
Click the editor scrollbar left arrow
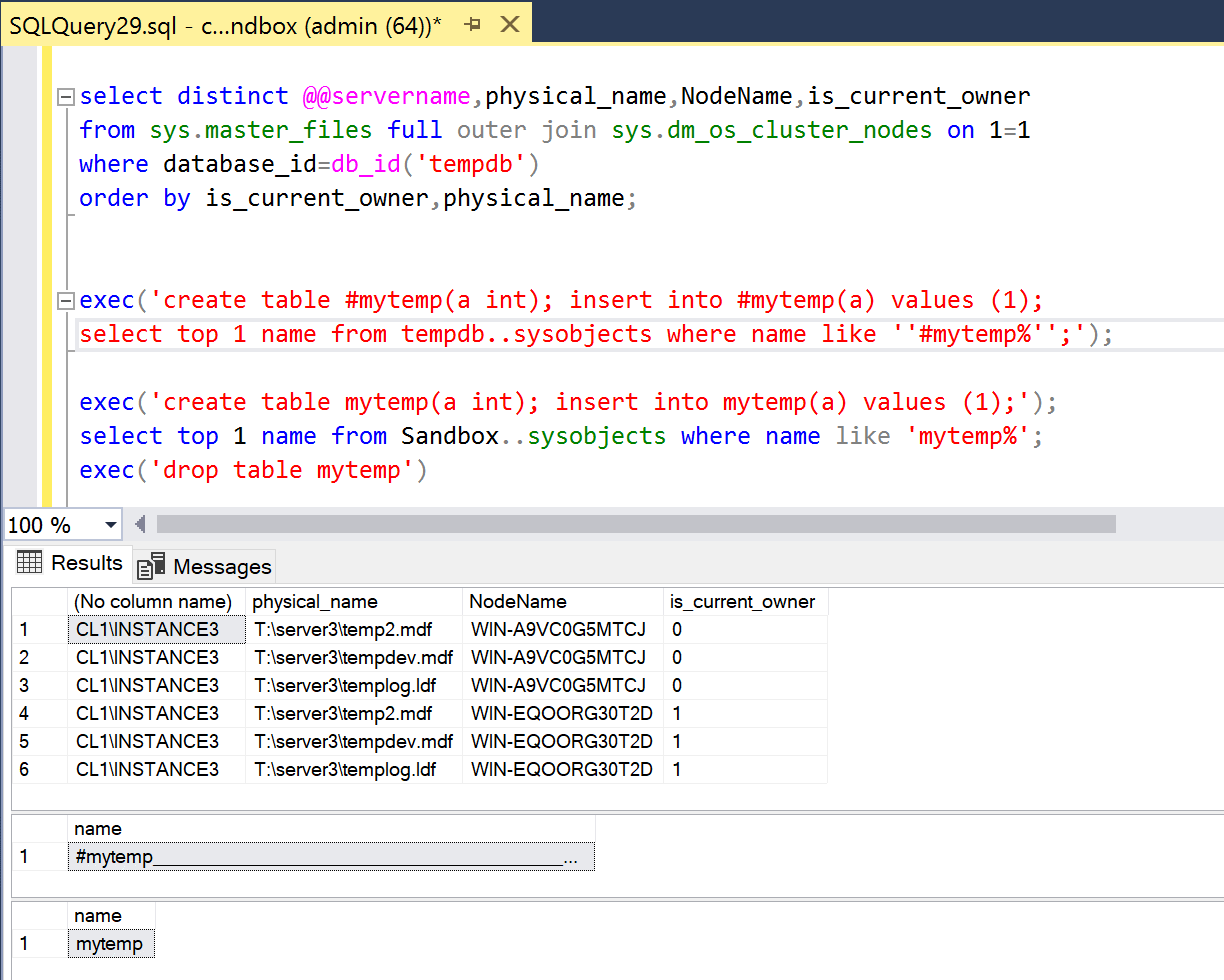[x=140, y=525]
